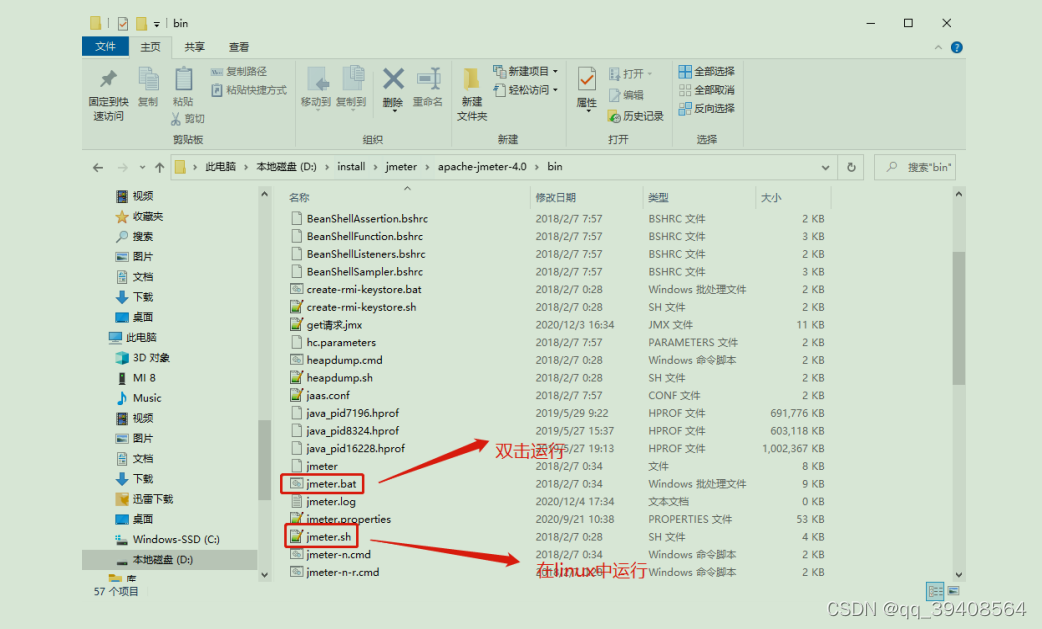Sort by Name column header
The height and width of the screenshot is (629, 1042).
(299, 197)
